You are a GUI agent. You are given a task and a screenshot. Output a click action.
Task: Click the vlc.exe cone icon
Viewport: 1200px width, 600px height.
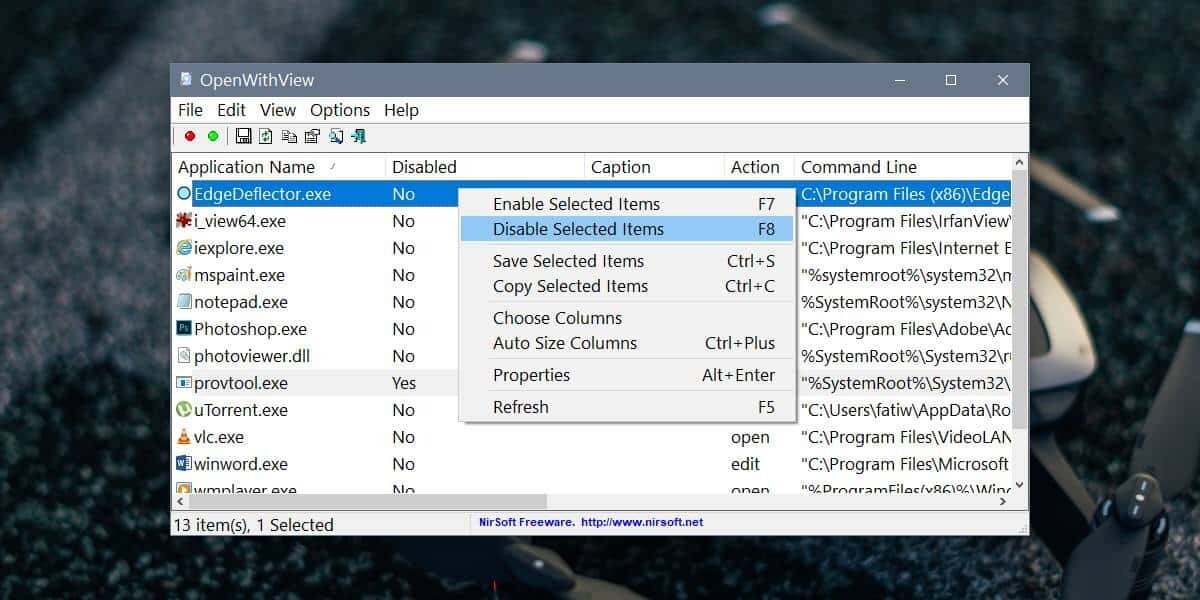(x=184, y=437)
